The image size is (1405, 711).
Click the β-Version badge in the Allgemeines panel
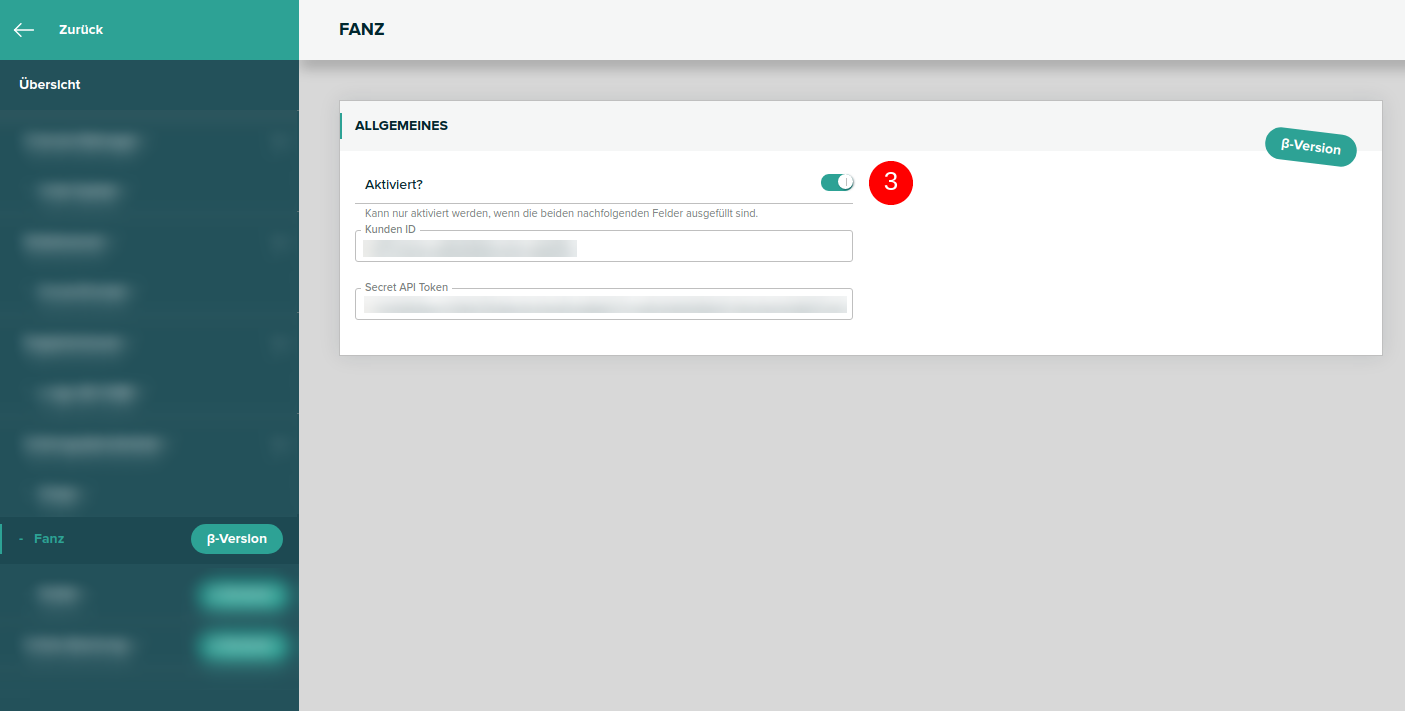(1310, 147)
